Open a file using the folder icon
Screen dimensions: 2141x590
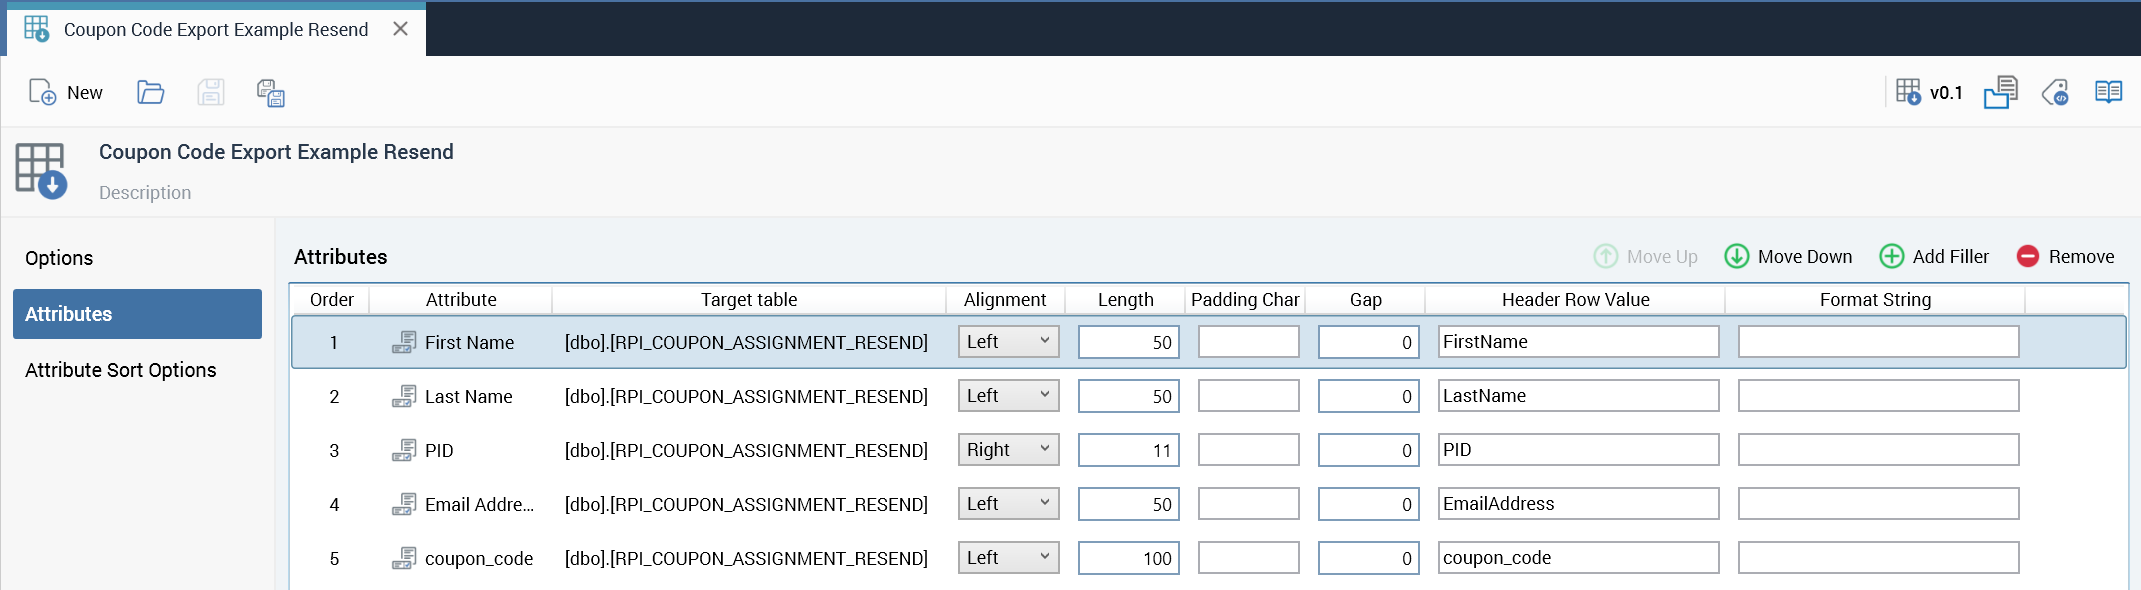tap(150, 92)
